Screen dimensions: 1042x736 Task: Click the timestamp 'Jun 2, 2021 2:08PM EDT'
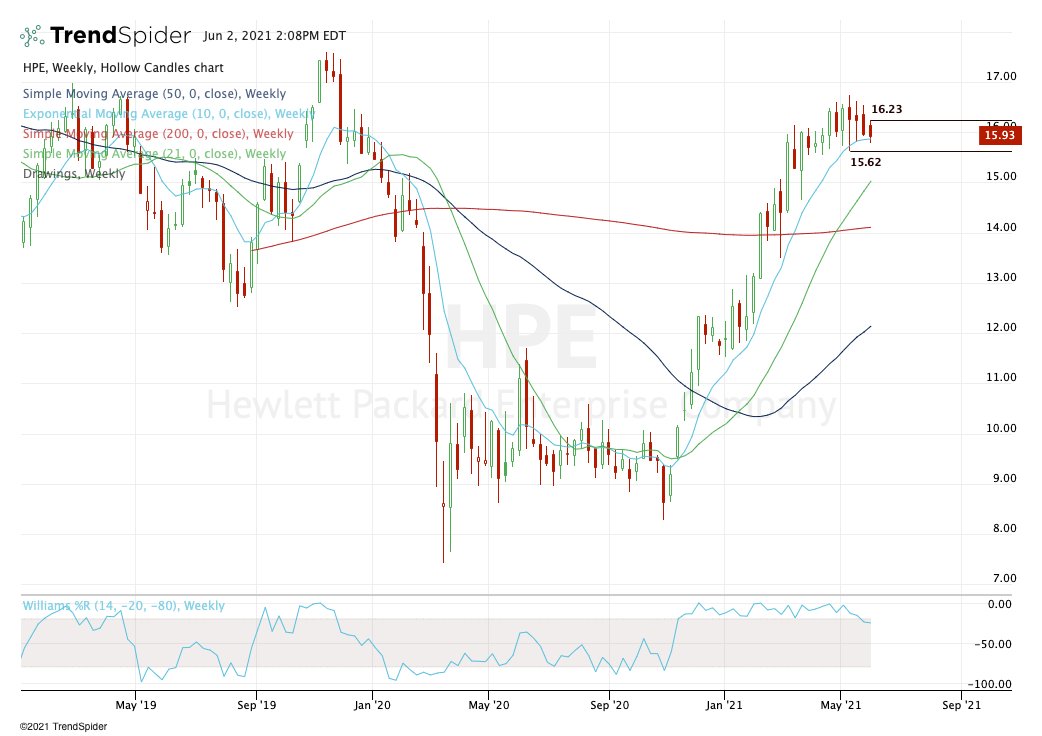point(274,36)
